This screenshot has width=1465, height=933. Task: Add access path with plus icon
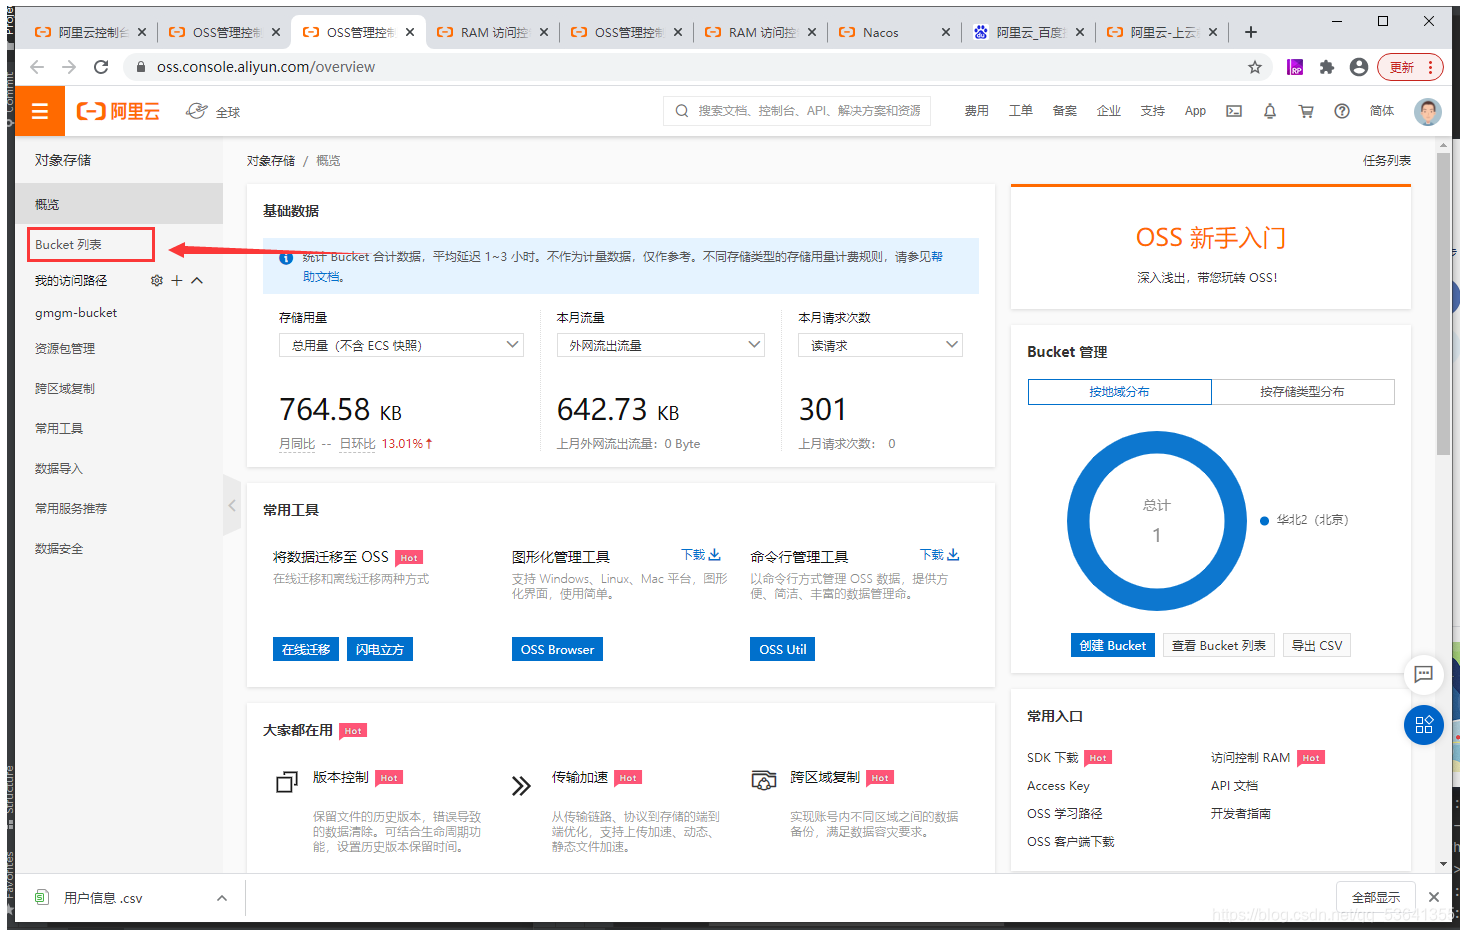[177, 281]
